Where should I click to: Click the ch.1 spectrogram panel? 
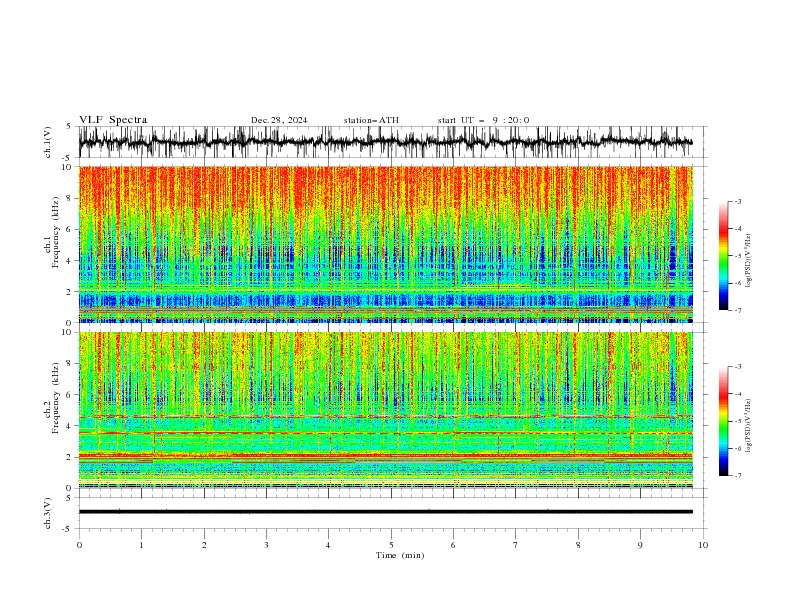pos(385,244)
